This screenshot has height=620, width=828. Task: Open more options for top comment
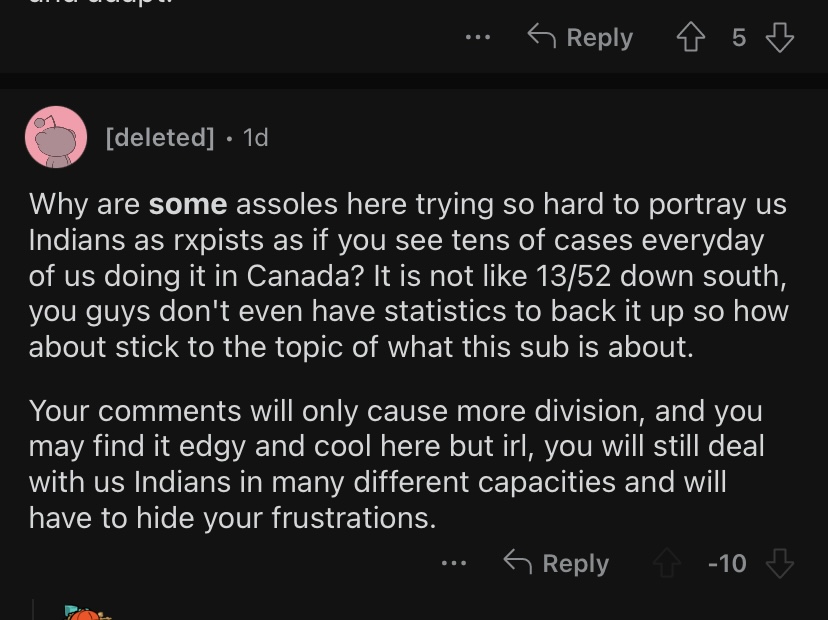pyautogui.click(x=478, y=37)
